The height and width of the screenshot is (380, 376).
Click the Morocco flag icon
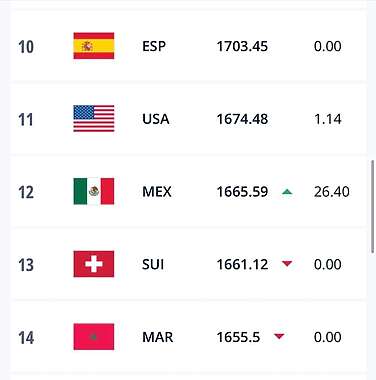[x=94, y=336]
